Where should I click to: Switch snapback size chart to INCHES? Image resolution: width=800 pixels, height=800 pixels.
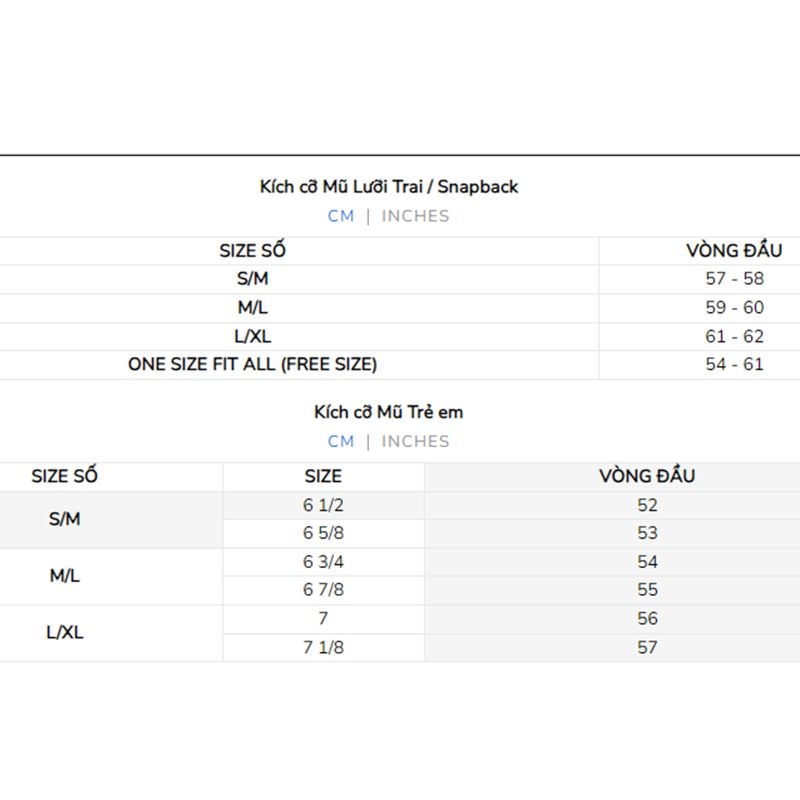click(x=415, y=216)
